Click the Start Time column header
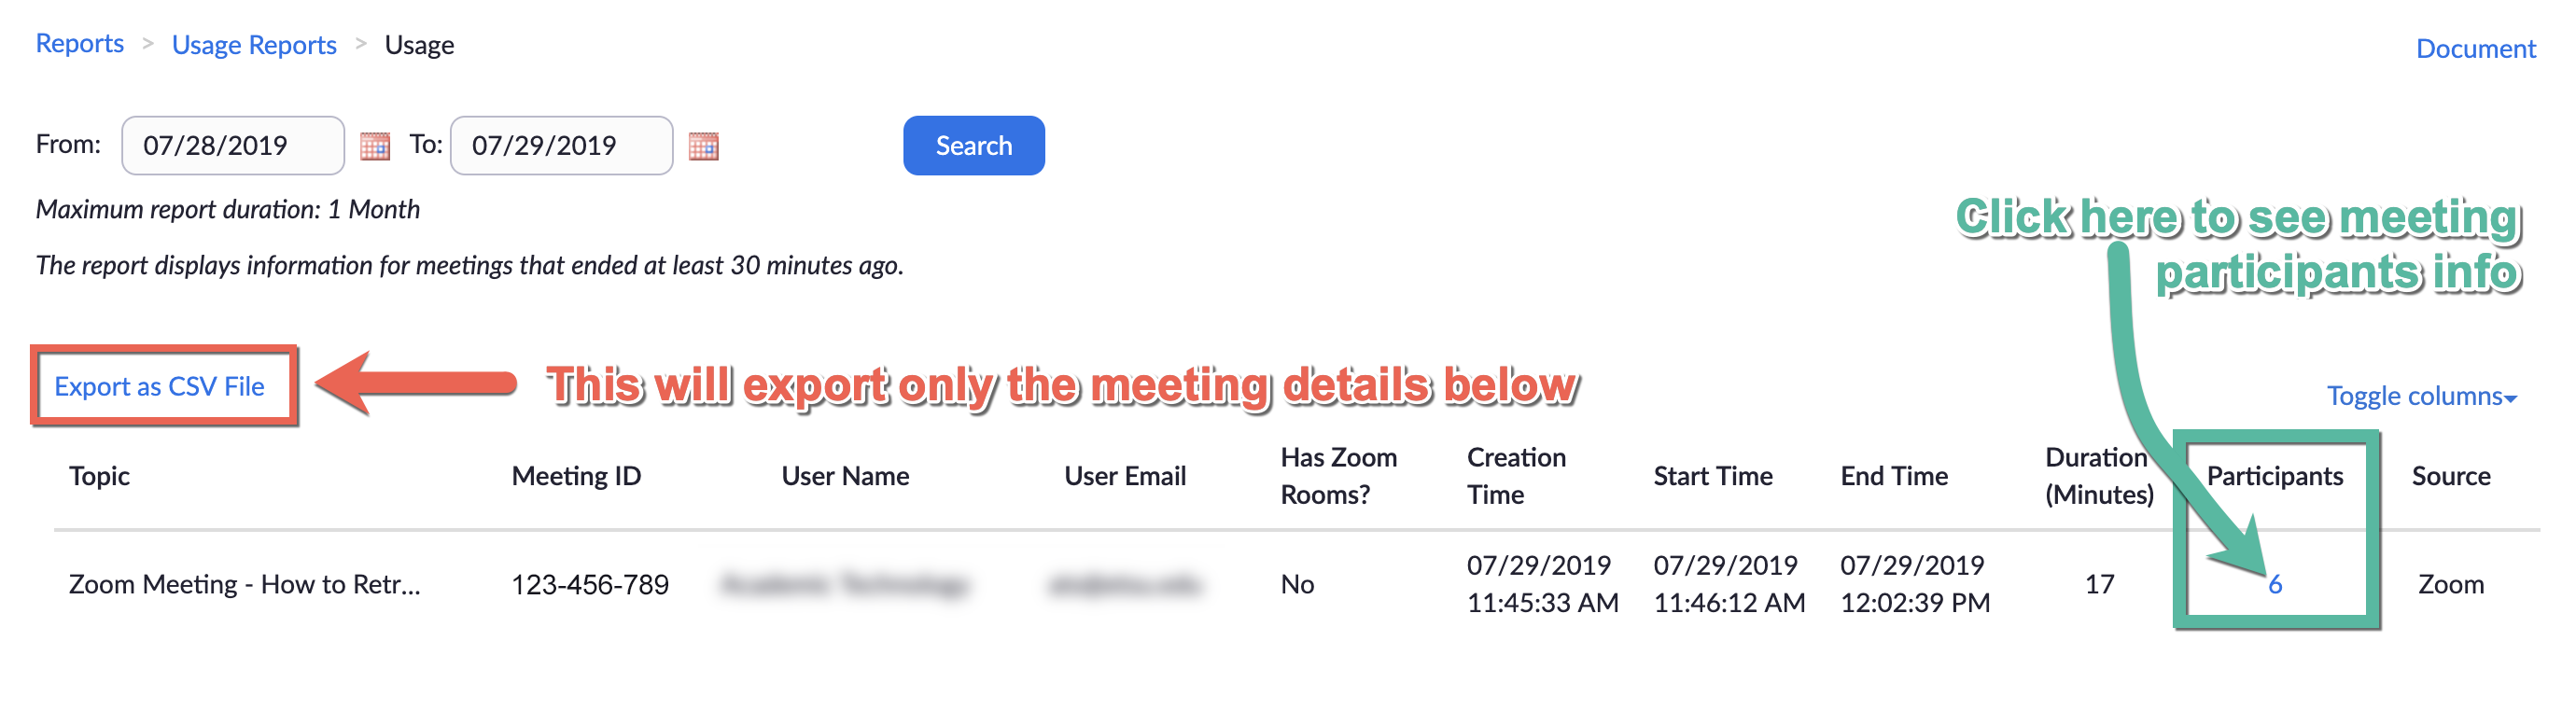The width and height of the screenshot is (2576, 711). pyautogui.click(x=1713, y=476)
